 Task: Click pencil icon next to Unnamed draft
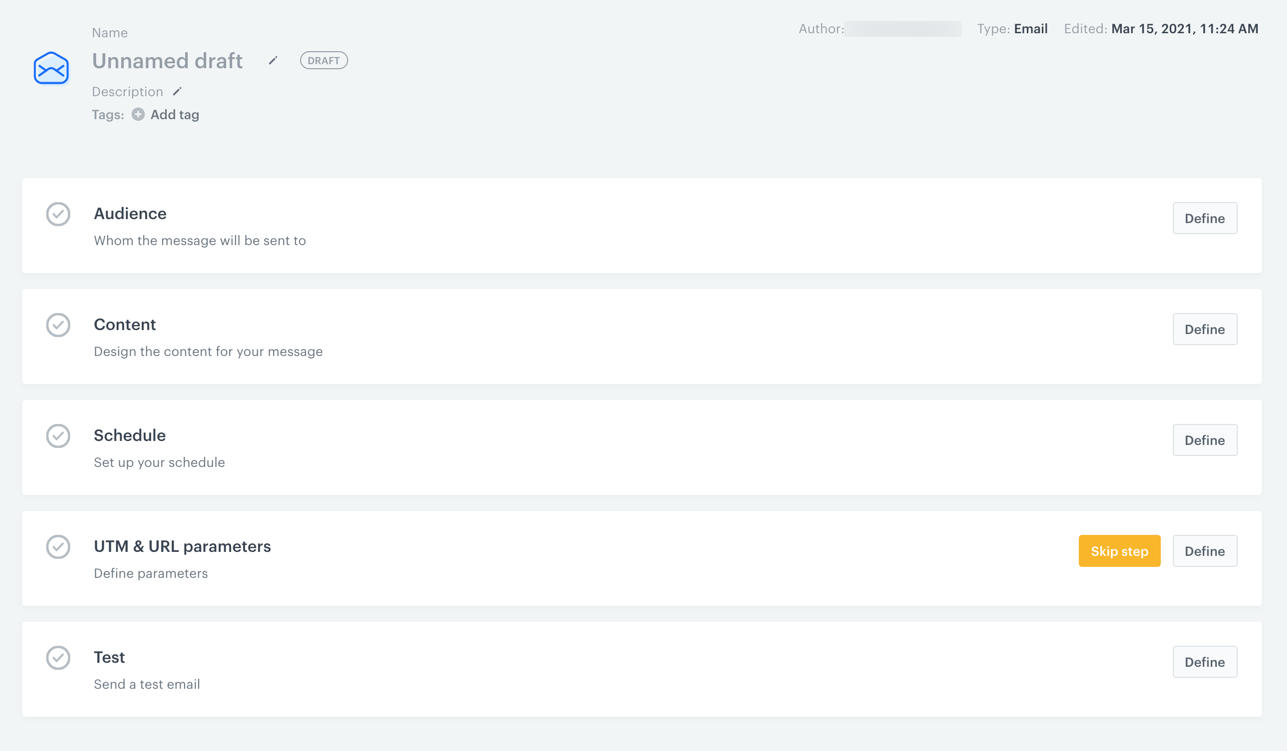[273, 61]
